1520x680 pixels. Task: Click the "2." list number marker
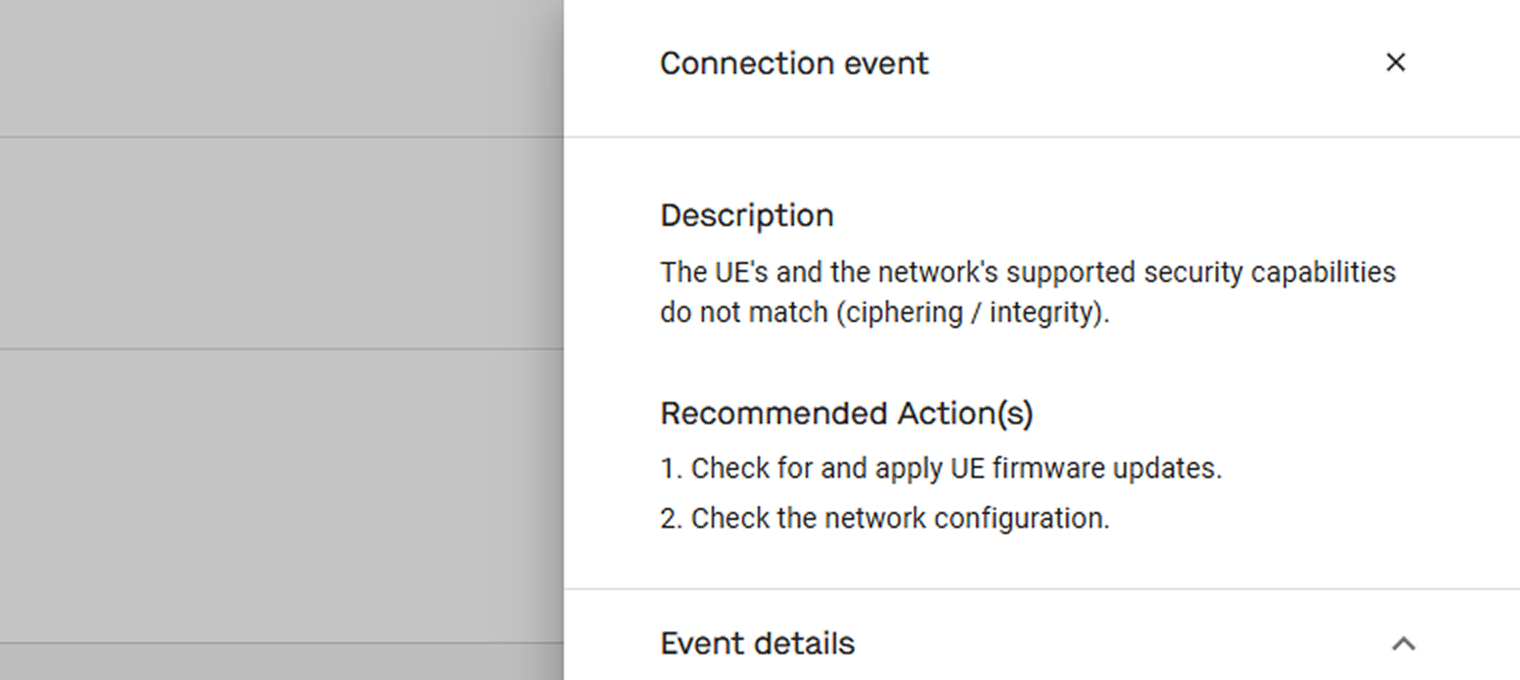pyautogui.click(x=672, y=518)
